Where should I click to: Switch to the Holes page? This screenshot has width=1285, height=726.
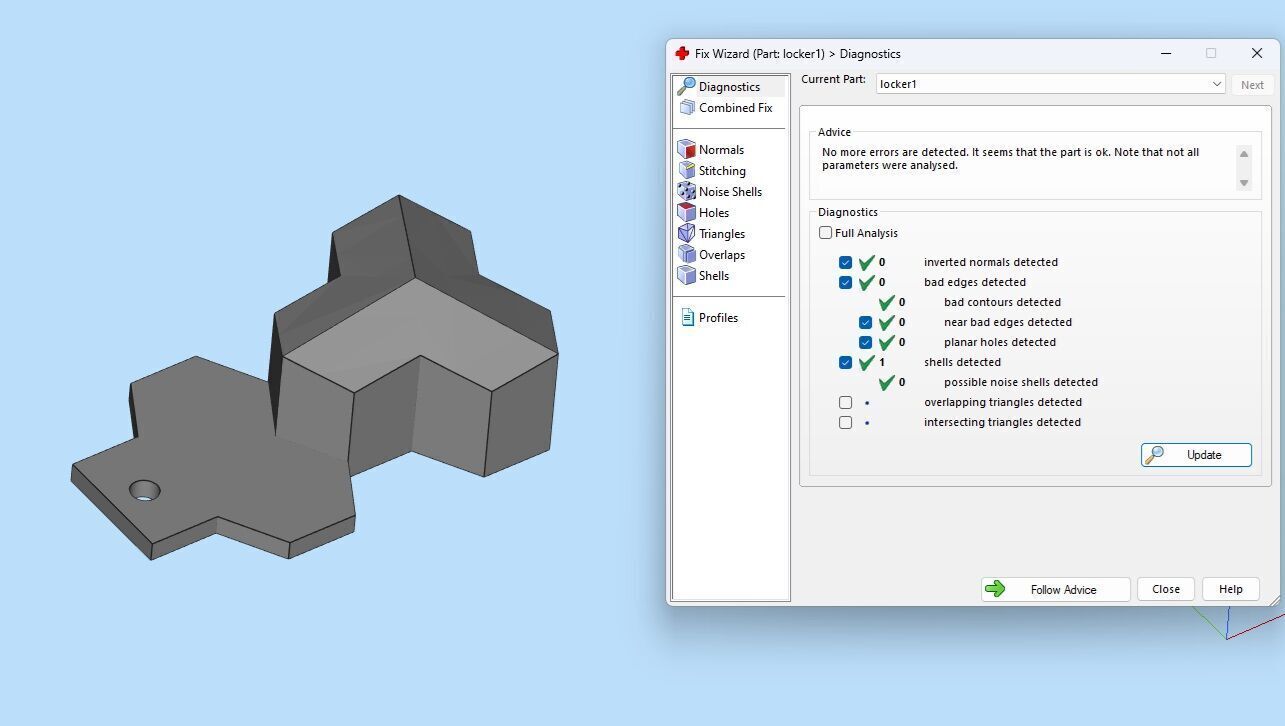point(714,213)
